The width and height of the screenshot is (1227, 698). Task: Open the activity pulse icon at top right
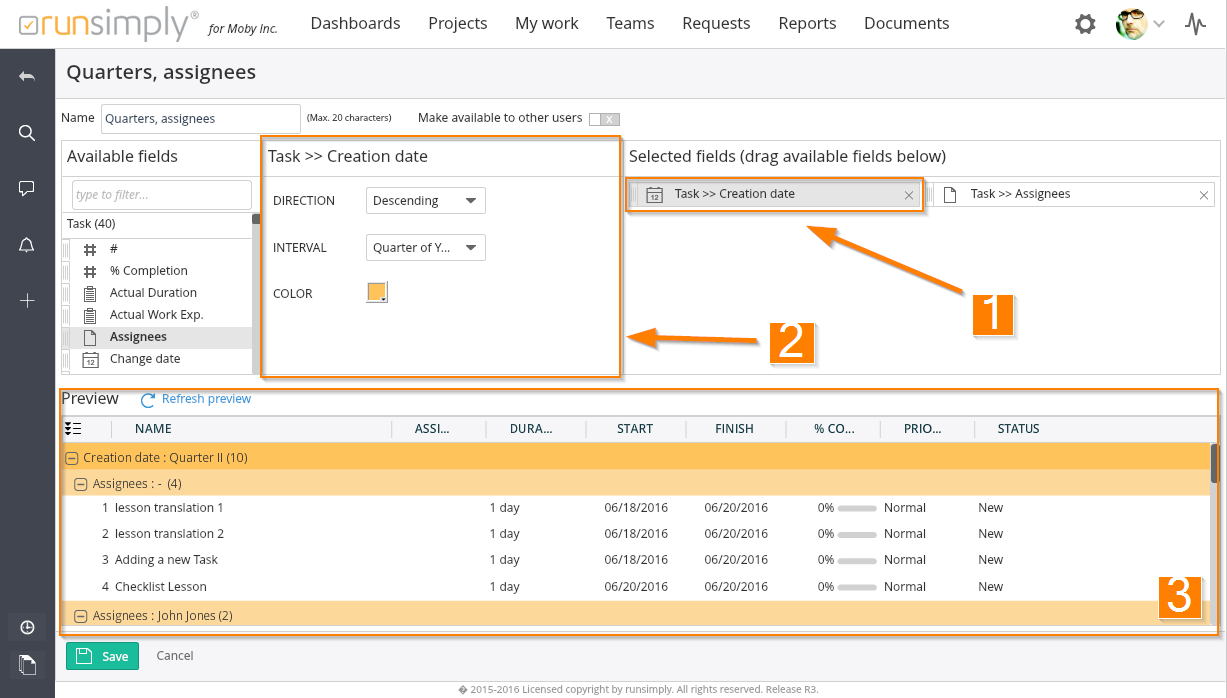click(x=1195, y=24)
